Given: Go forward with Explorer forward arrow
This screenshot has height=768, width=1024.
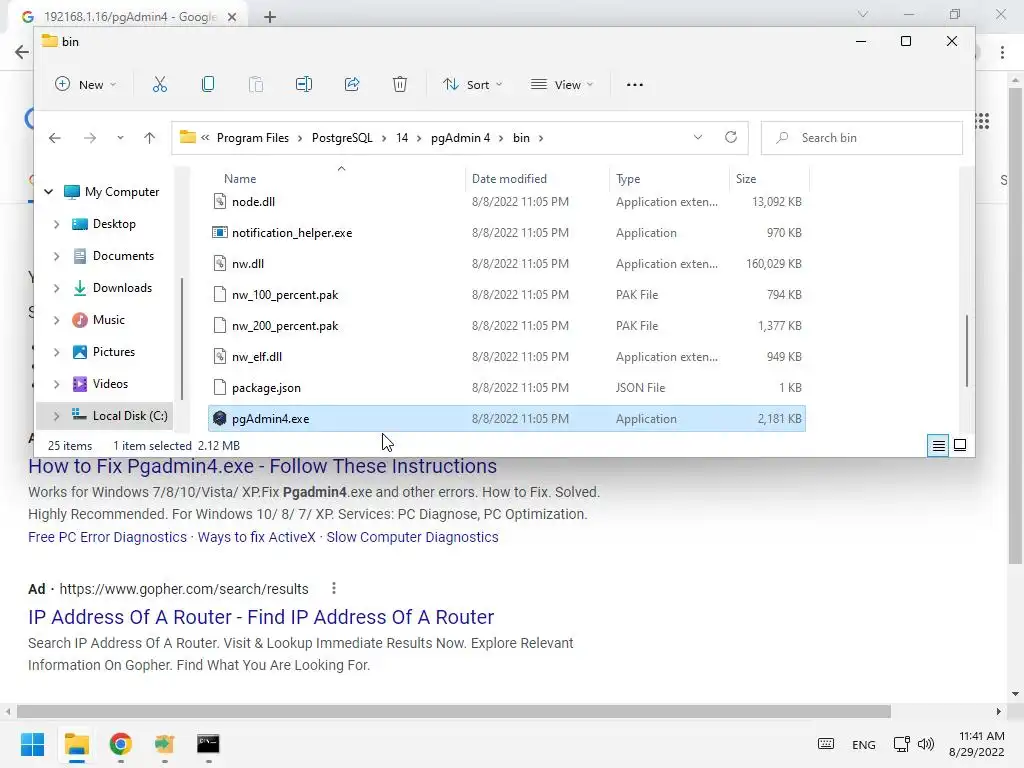Looking at the screenshot, I should click(x=90, y=138).
